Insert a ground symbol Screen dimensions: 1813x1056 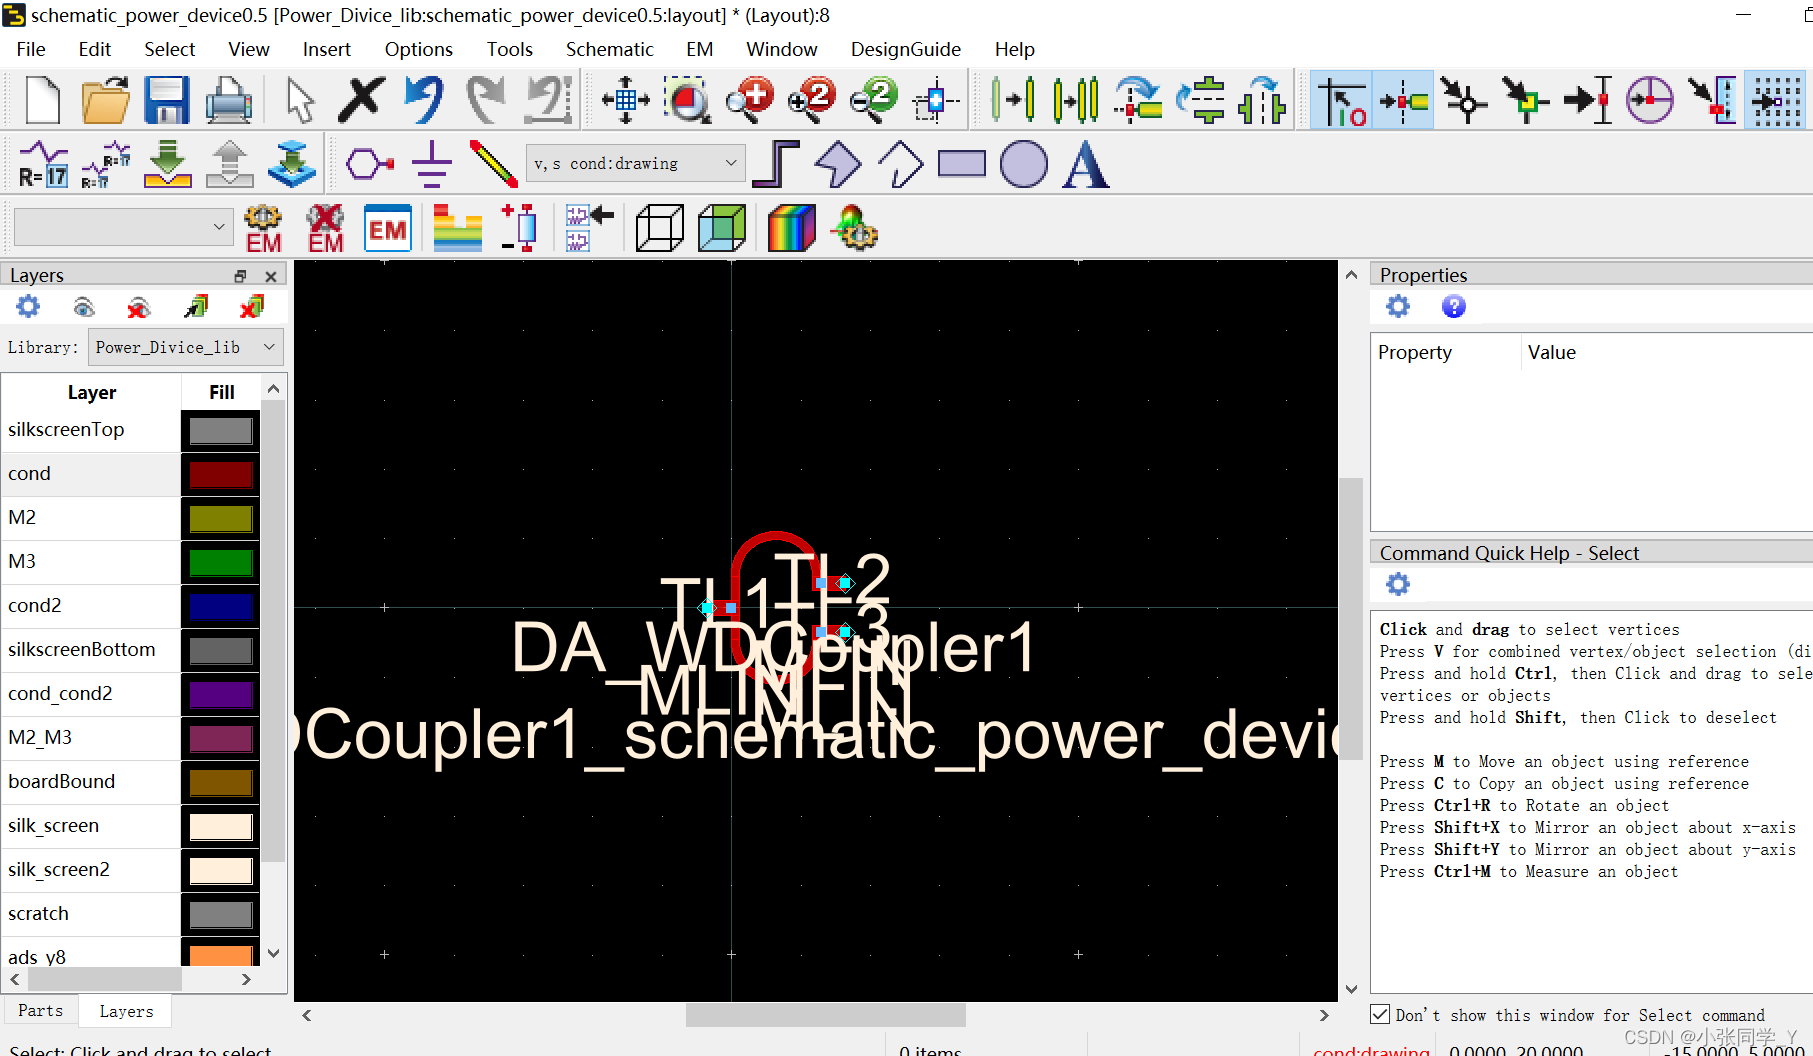click(431, 164)
